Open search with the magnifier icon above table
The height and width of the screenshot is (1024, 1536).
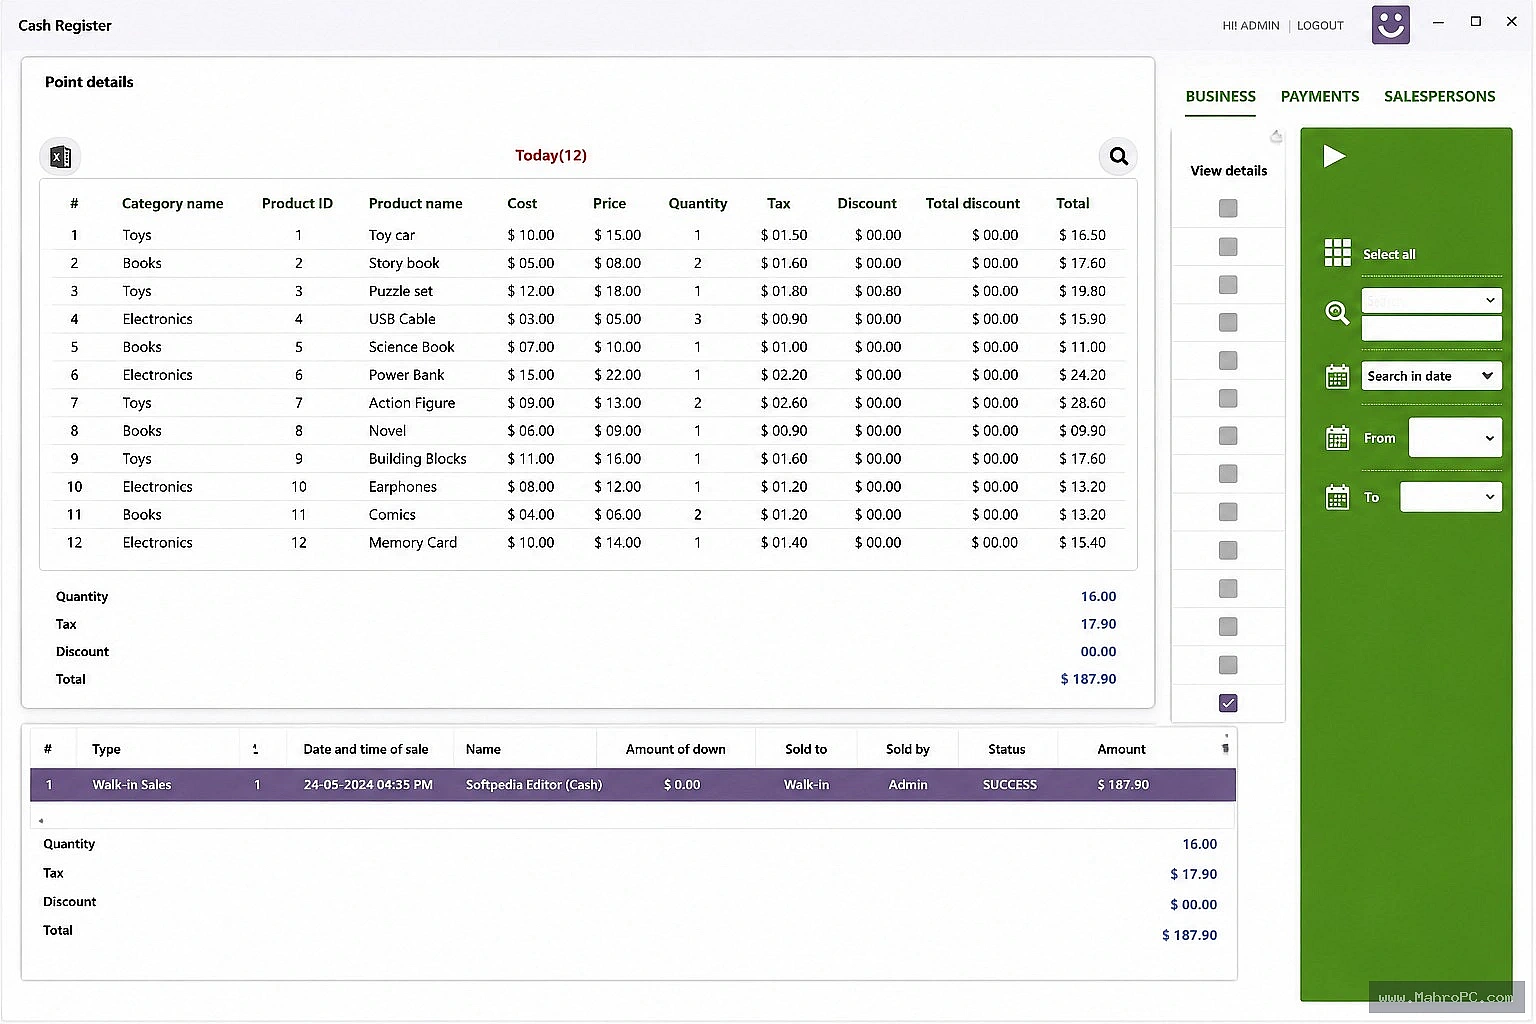click(x=1118, y=156)
